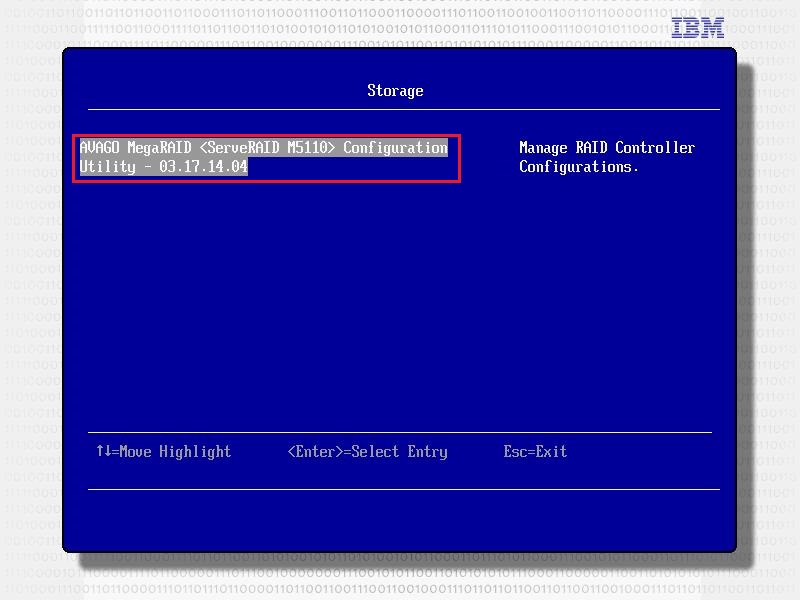Click the word Configurations. in help pane

pyautogui.click(x=578, y=167)
